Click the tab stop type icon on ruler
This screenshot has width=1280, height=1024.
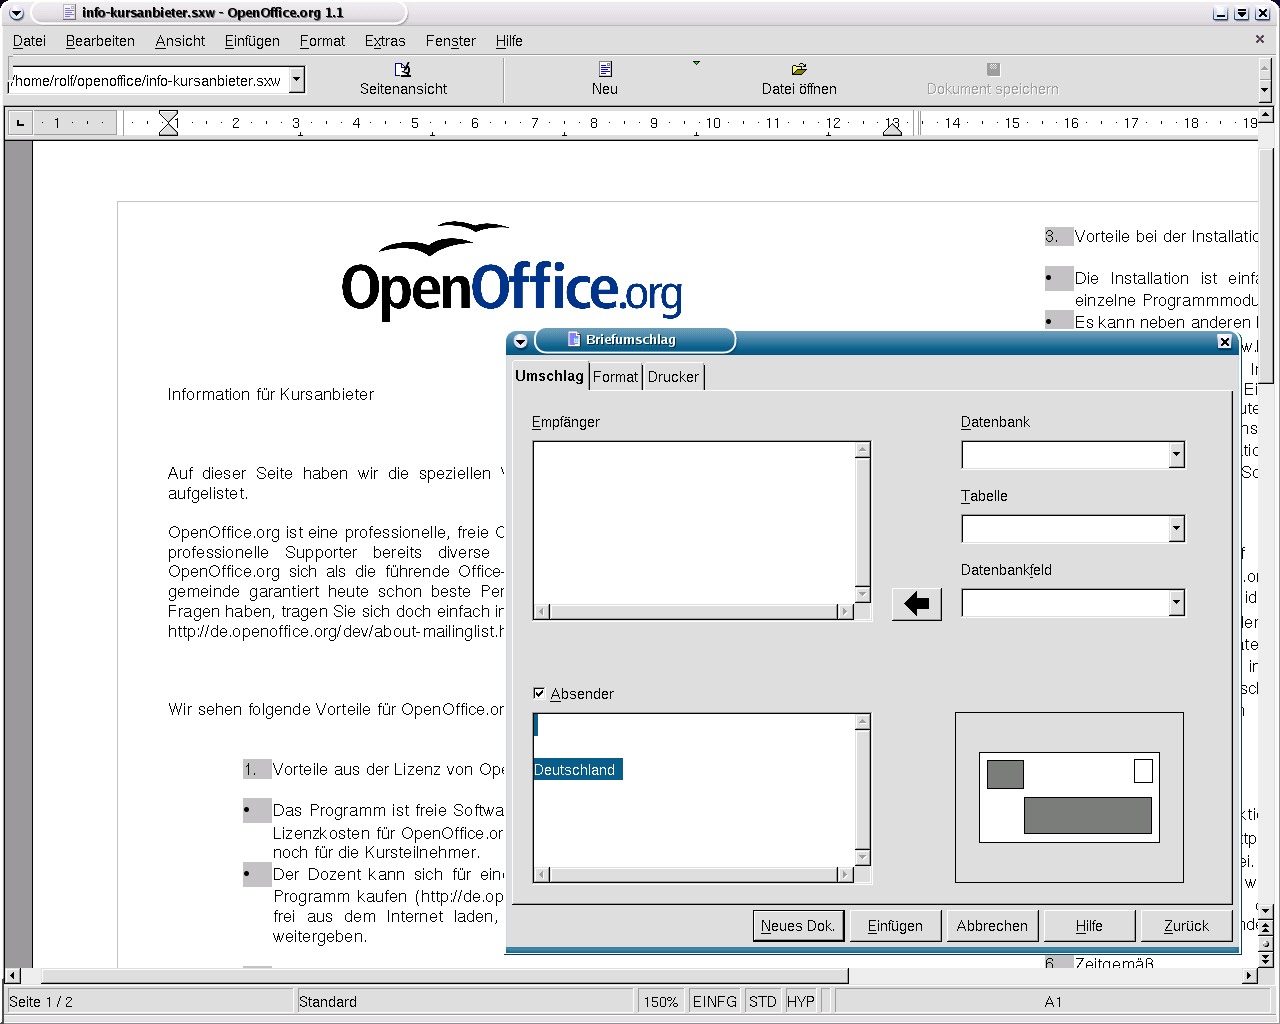pyautogui.click(x=20, y=123)
